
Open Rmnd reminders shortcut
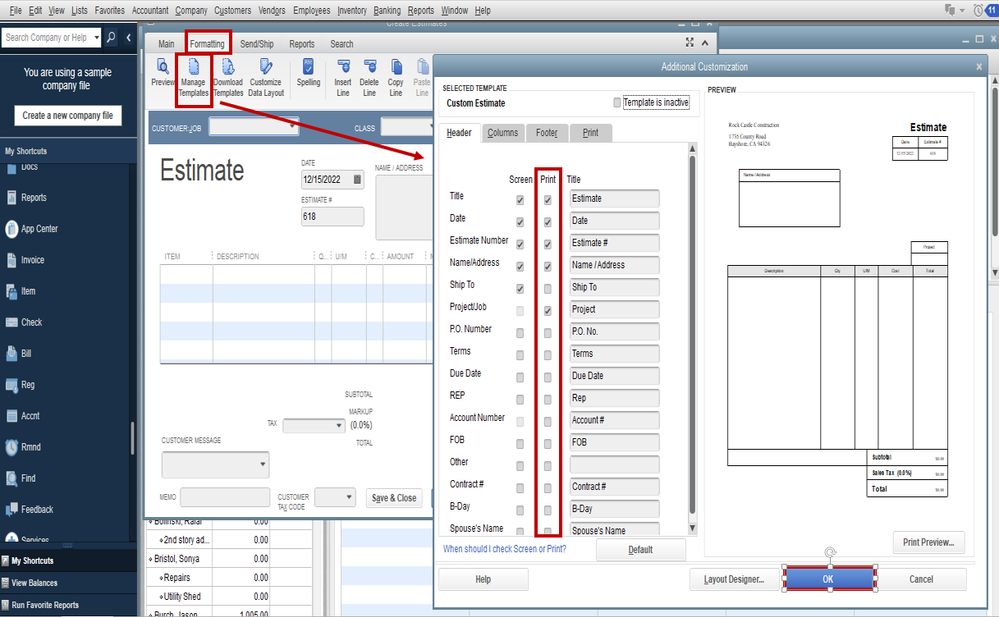(x=23, y=447)
